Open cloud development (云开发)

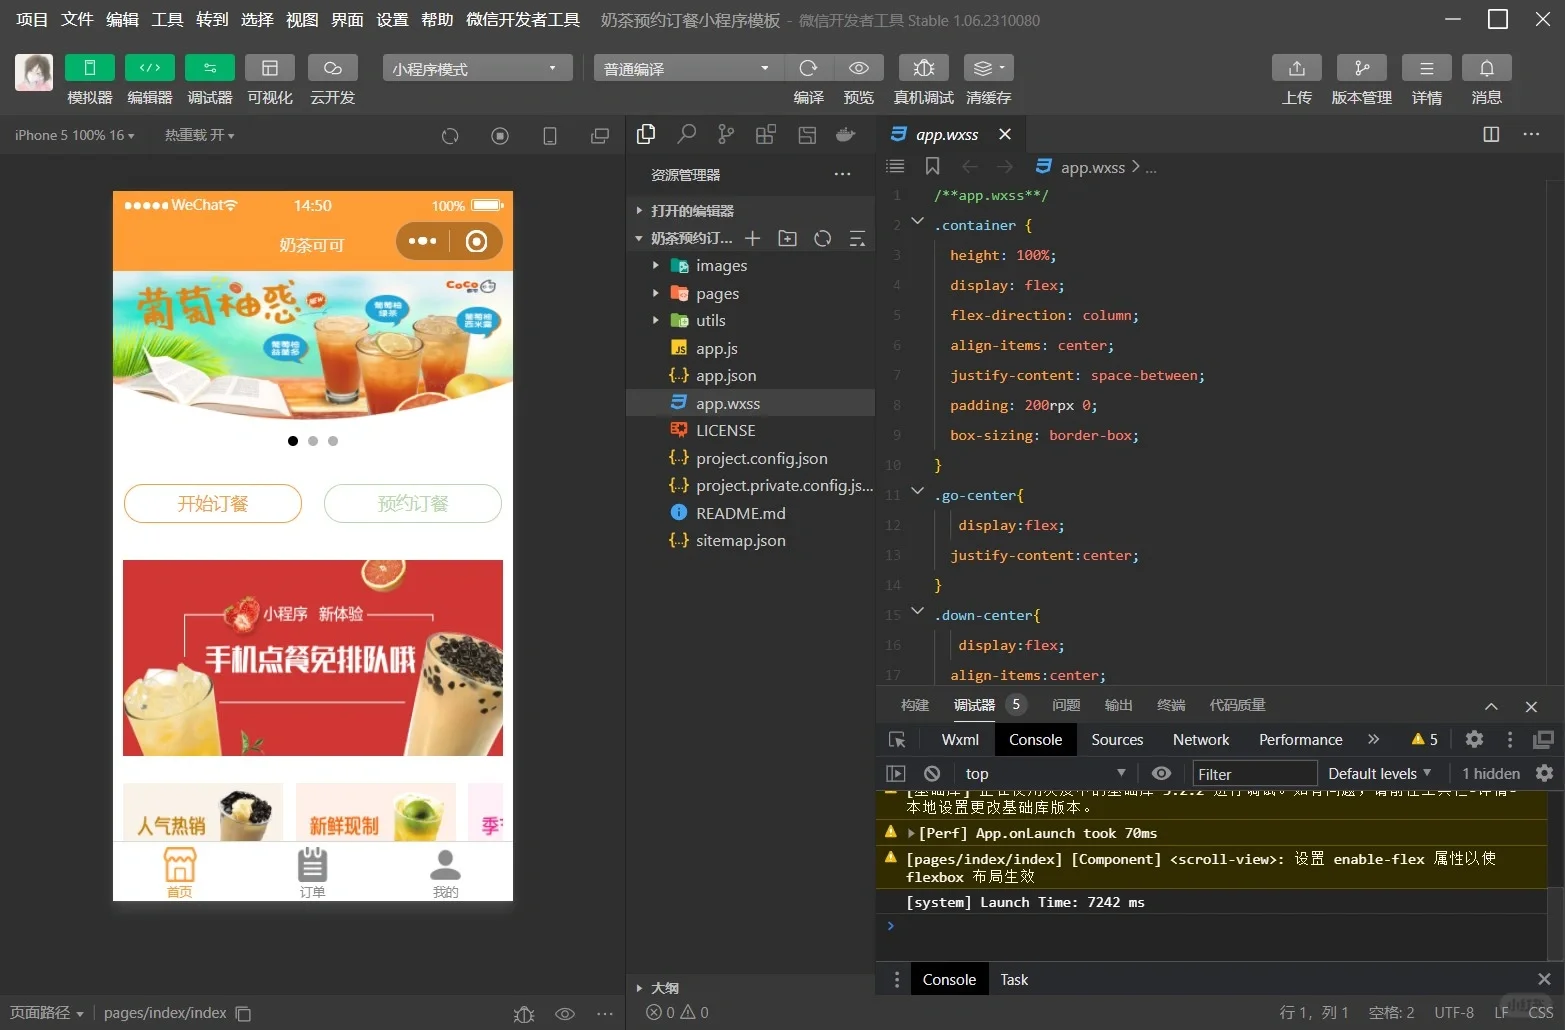pos(333,67)
